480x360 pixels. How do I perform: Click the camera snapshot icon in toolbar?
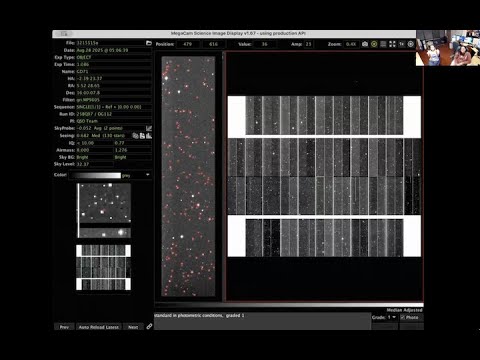click(x=365, y=44)
